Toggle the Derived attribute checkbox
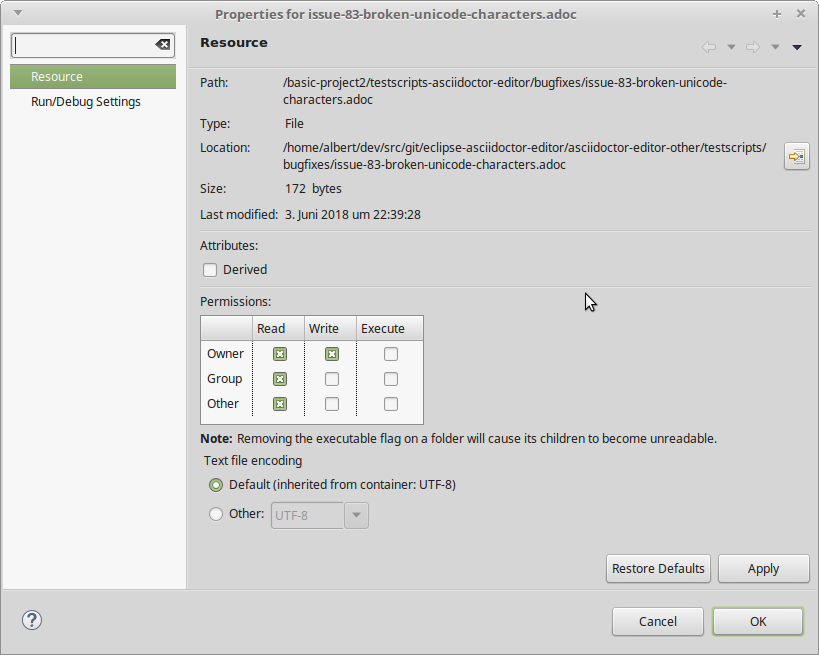The height and width of the screenshot is (655, 819). pos(210,269)
